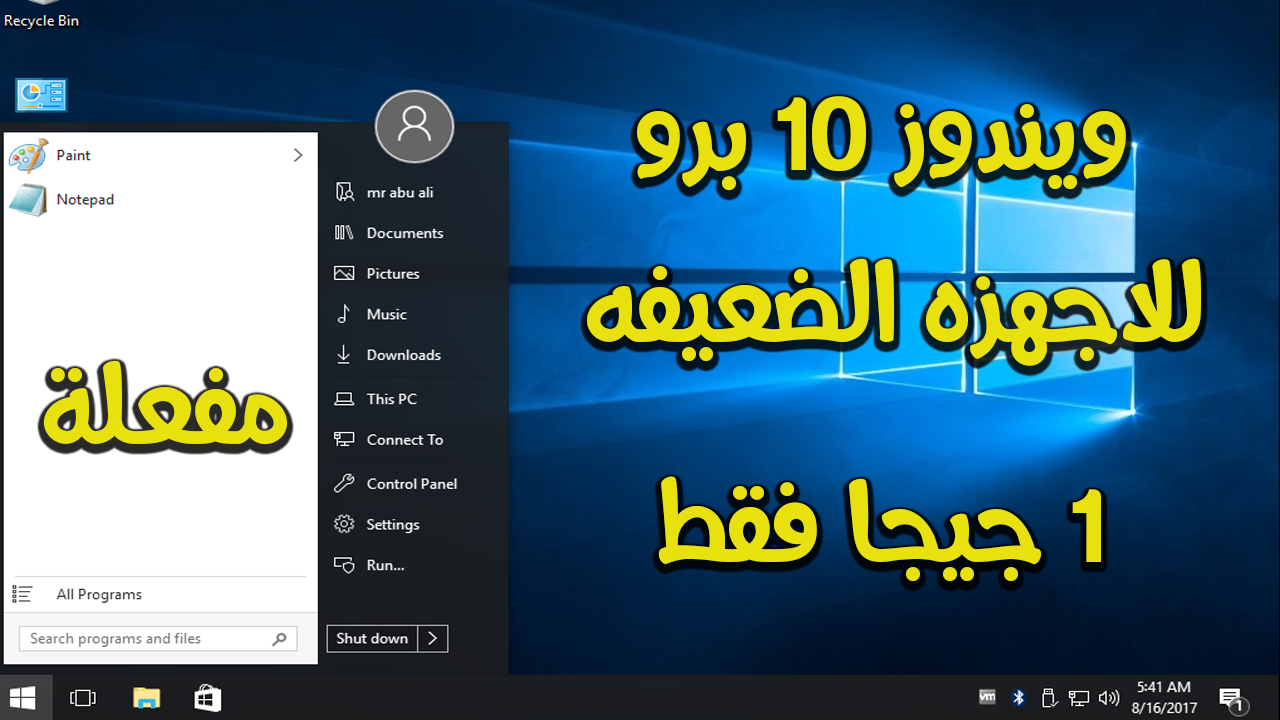Click the search magnifier icon
The height and width of the screenshot is (720, 1280).
tap(280, 639)
